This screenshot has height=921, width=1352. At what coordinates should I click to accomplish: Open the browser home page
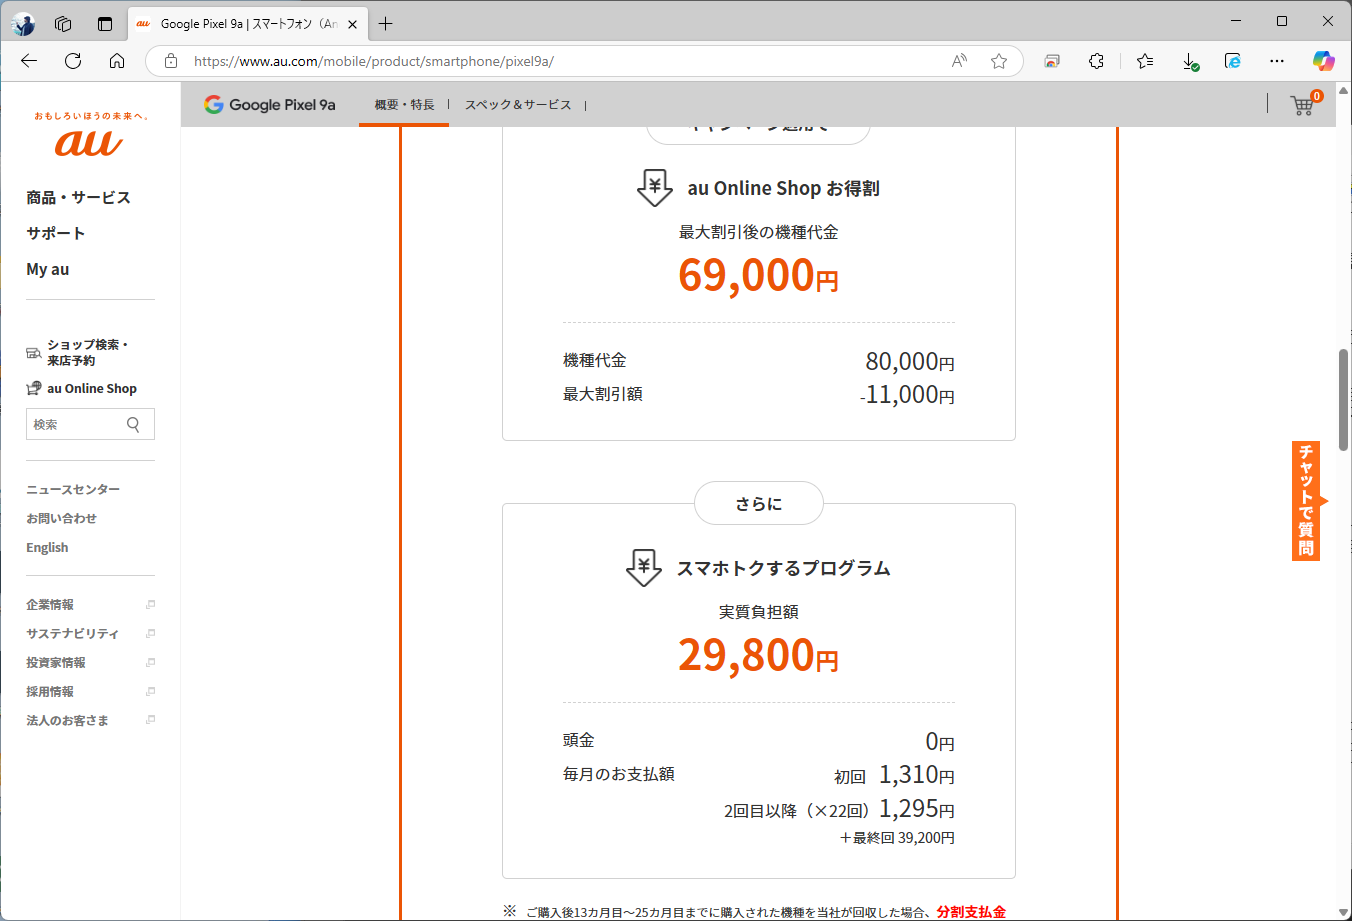click(x=117, y=61)
